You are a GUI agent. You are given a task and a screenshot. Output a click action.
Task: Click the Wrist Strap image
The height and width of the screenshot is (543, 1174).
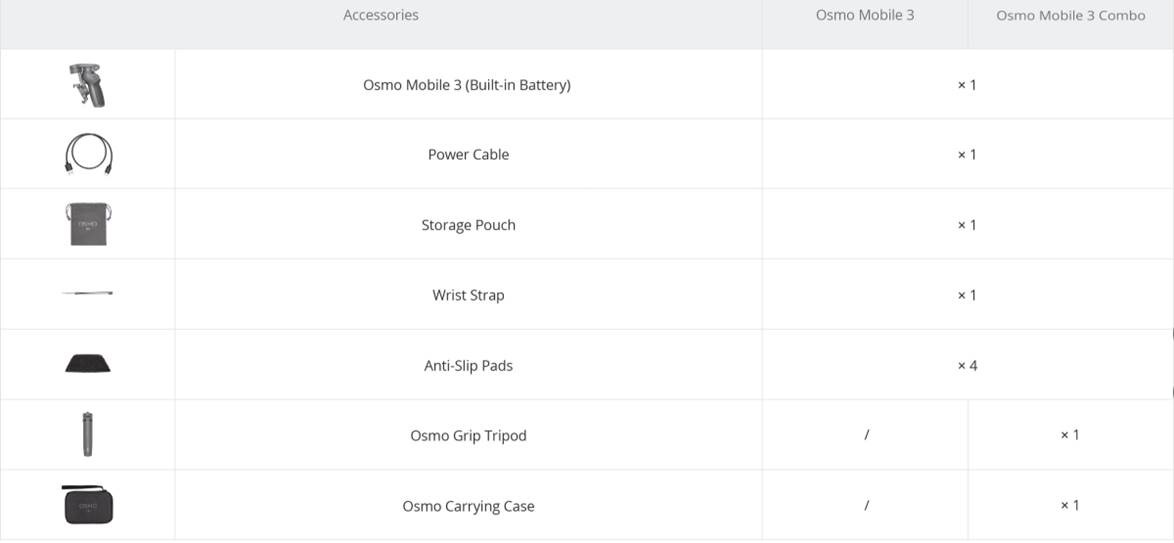pos(87,293)
